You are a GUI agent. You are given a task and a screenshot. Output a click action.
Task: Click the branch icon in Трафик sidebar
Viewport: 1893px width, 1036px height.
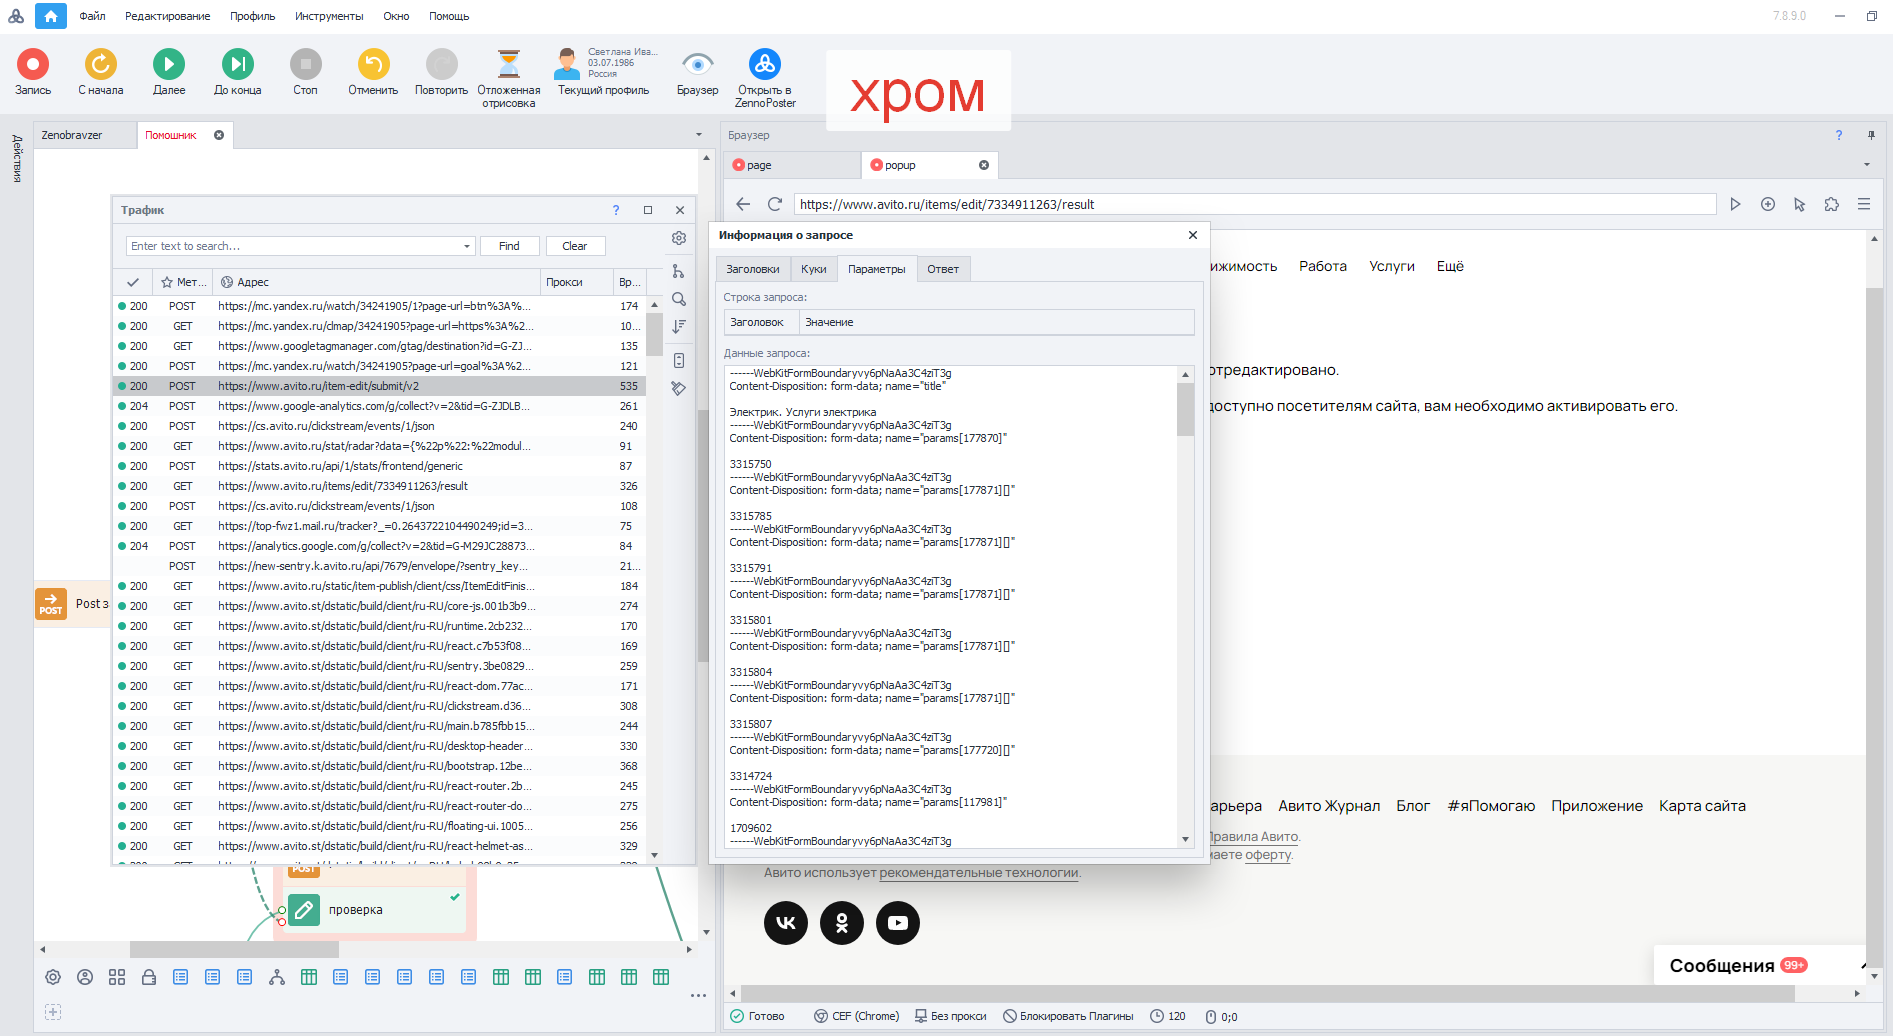(679, 271)
